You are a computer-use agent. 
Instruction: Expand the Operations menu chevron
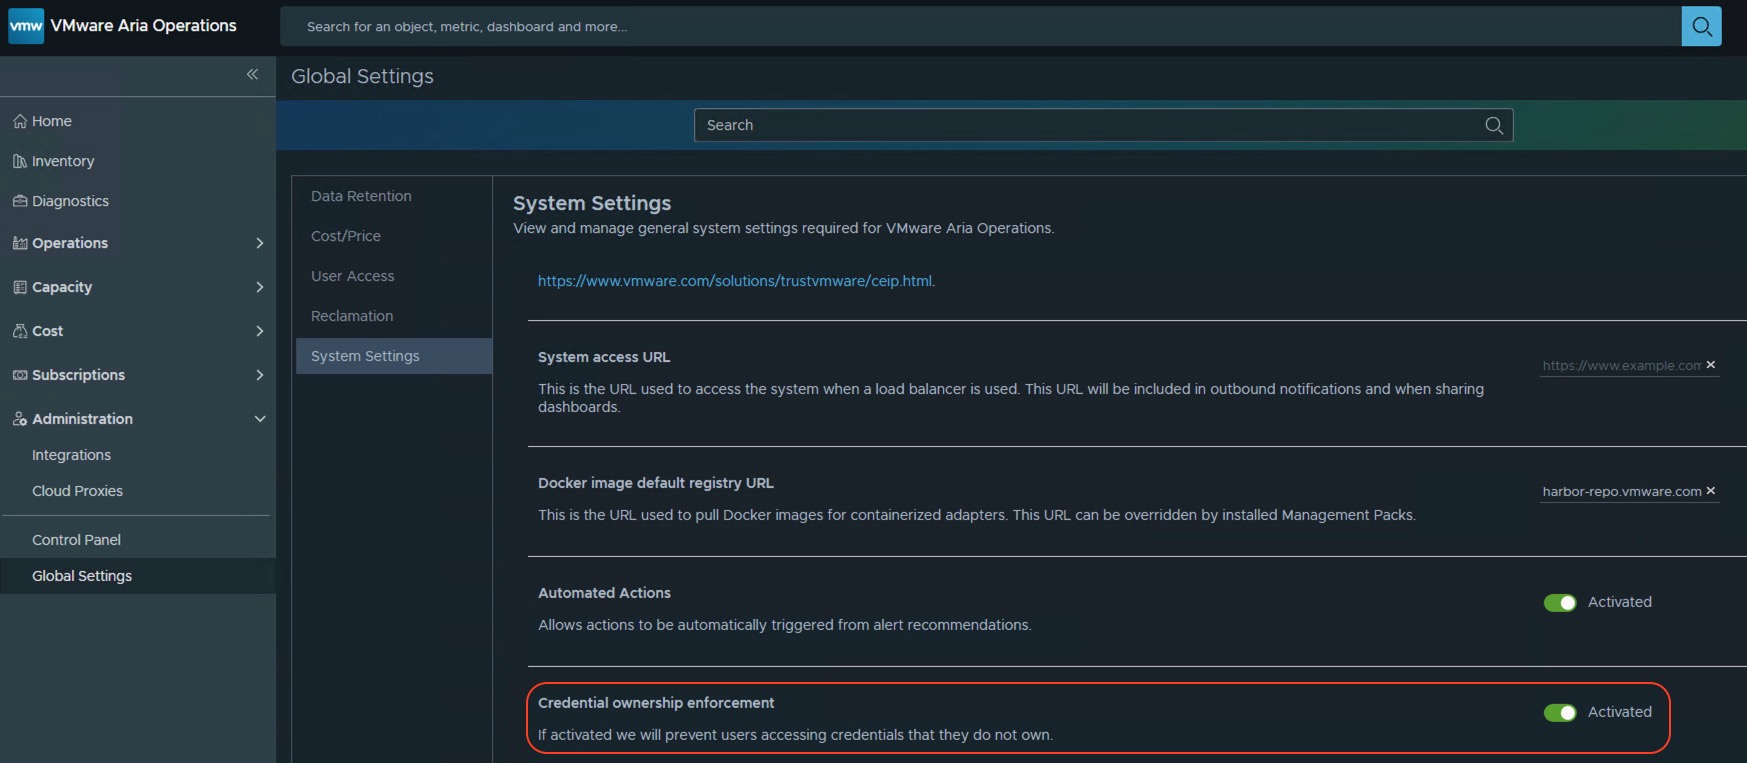[260, 243]
